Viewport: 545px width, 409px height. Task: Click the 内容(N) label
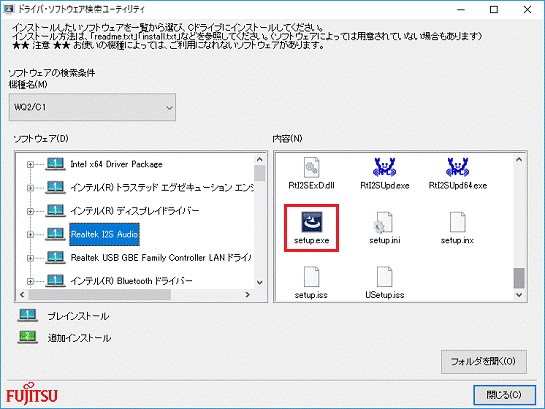[287, 139]
